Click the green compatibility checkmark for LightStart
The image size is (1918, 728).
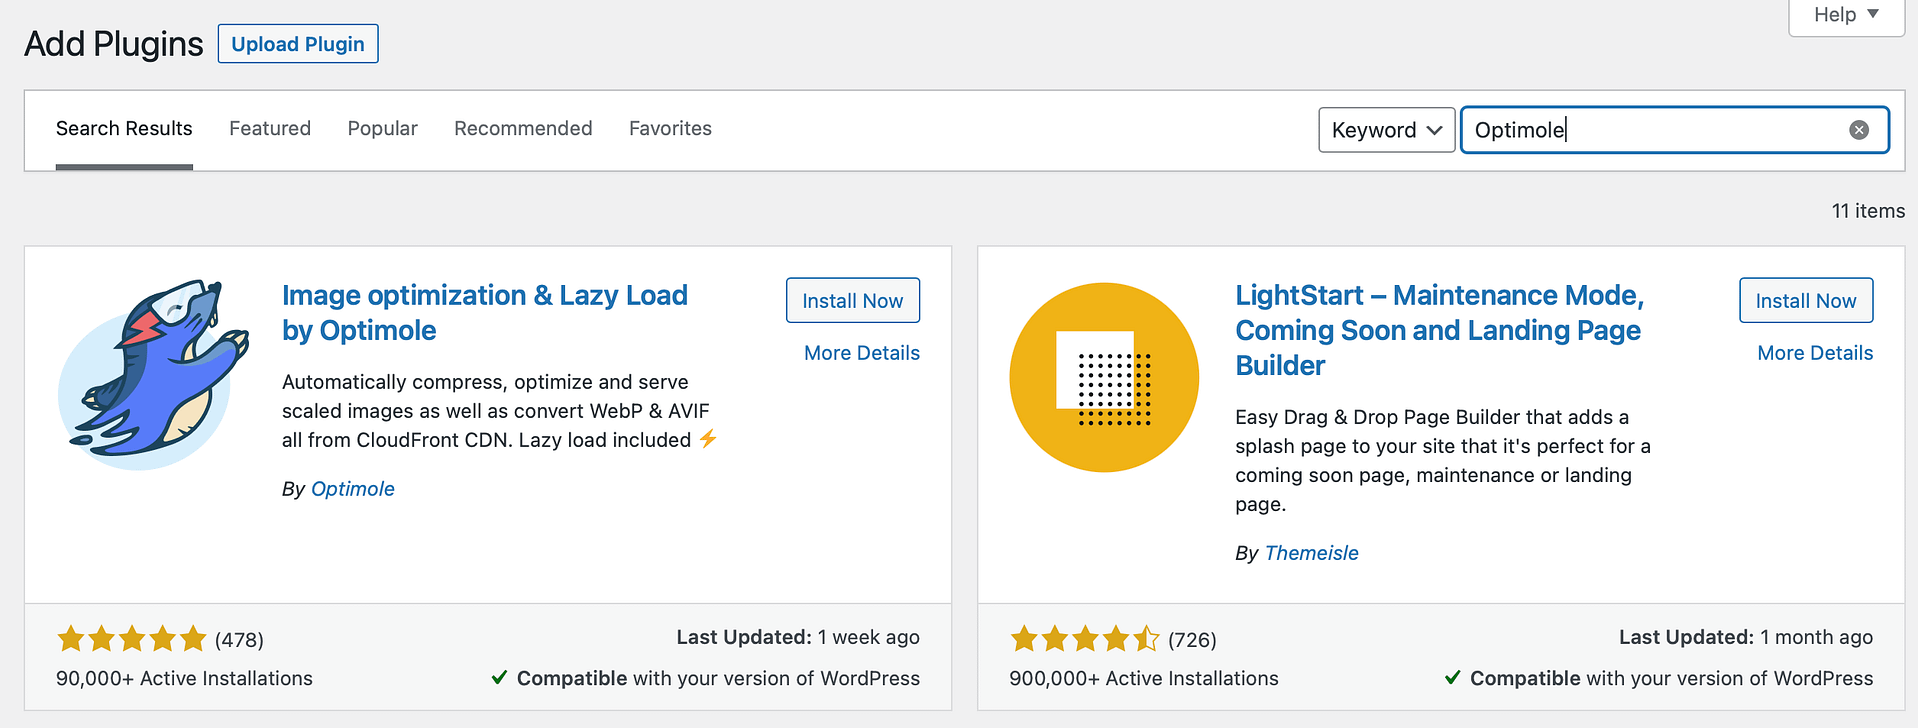pos(1453,678)
